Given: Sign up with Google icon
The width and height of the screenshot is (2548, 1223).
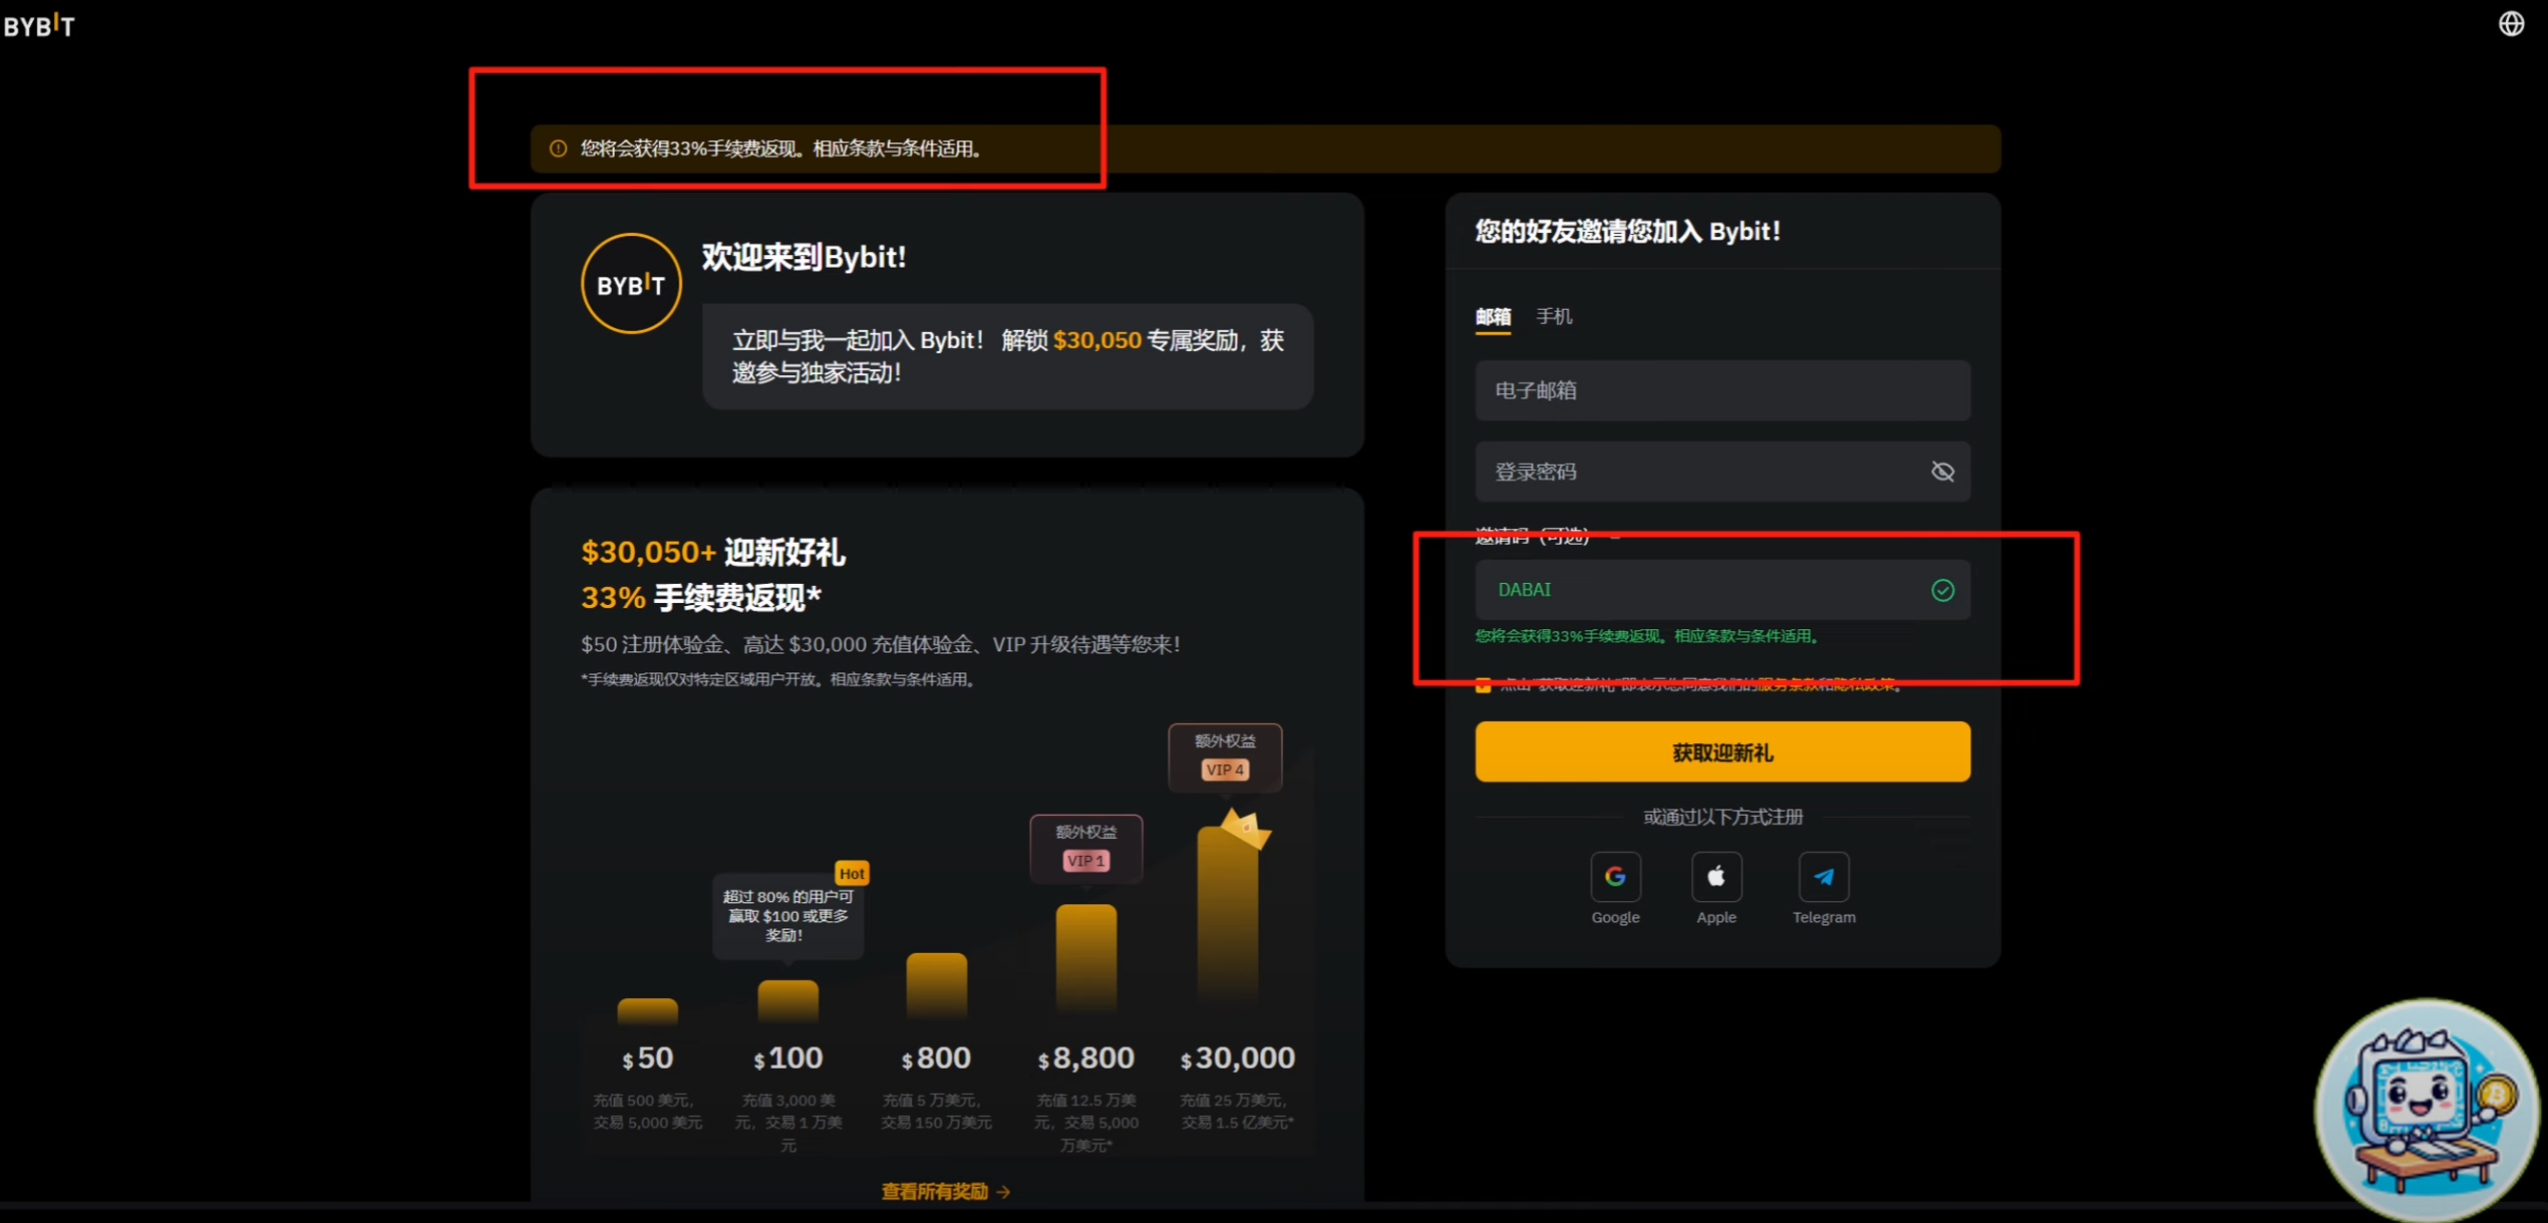Looking at the screenshot, I should coord(1615,877).
